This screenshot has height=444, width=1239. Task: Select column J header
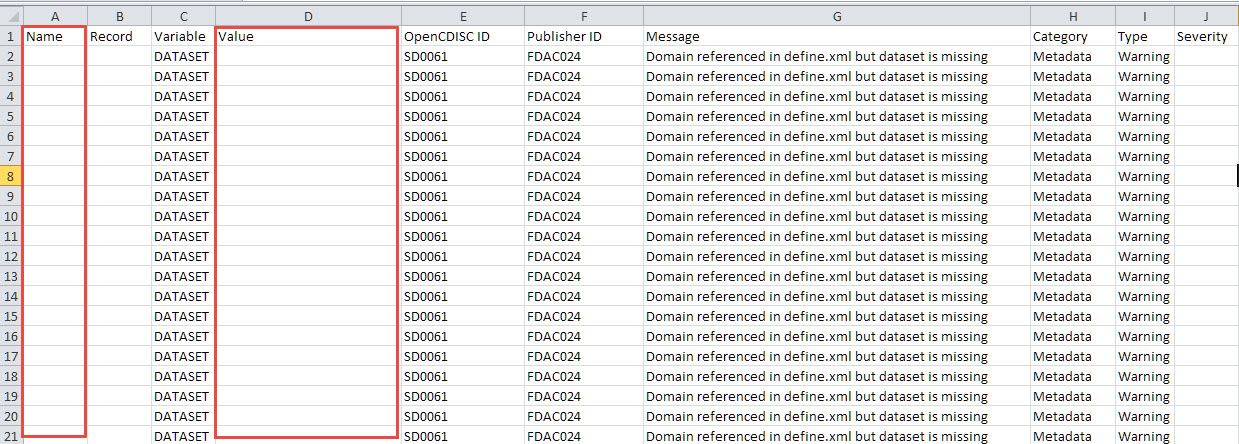point(1206,16)
